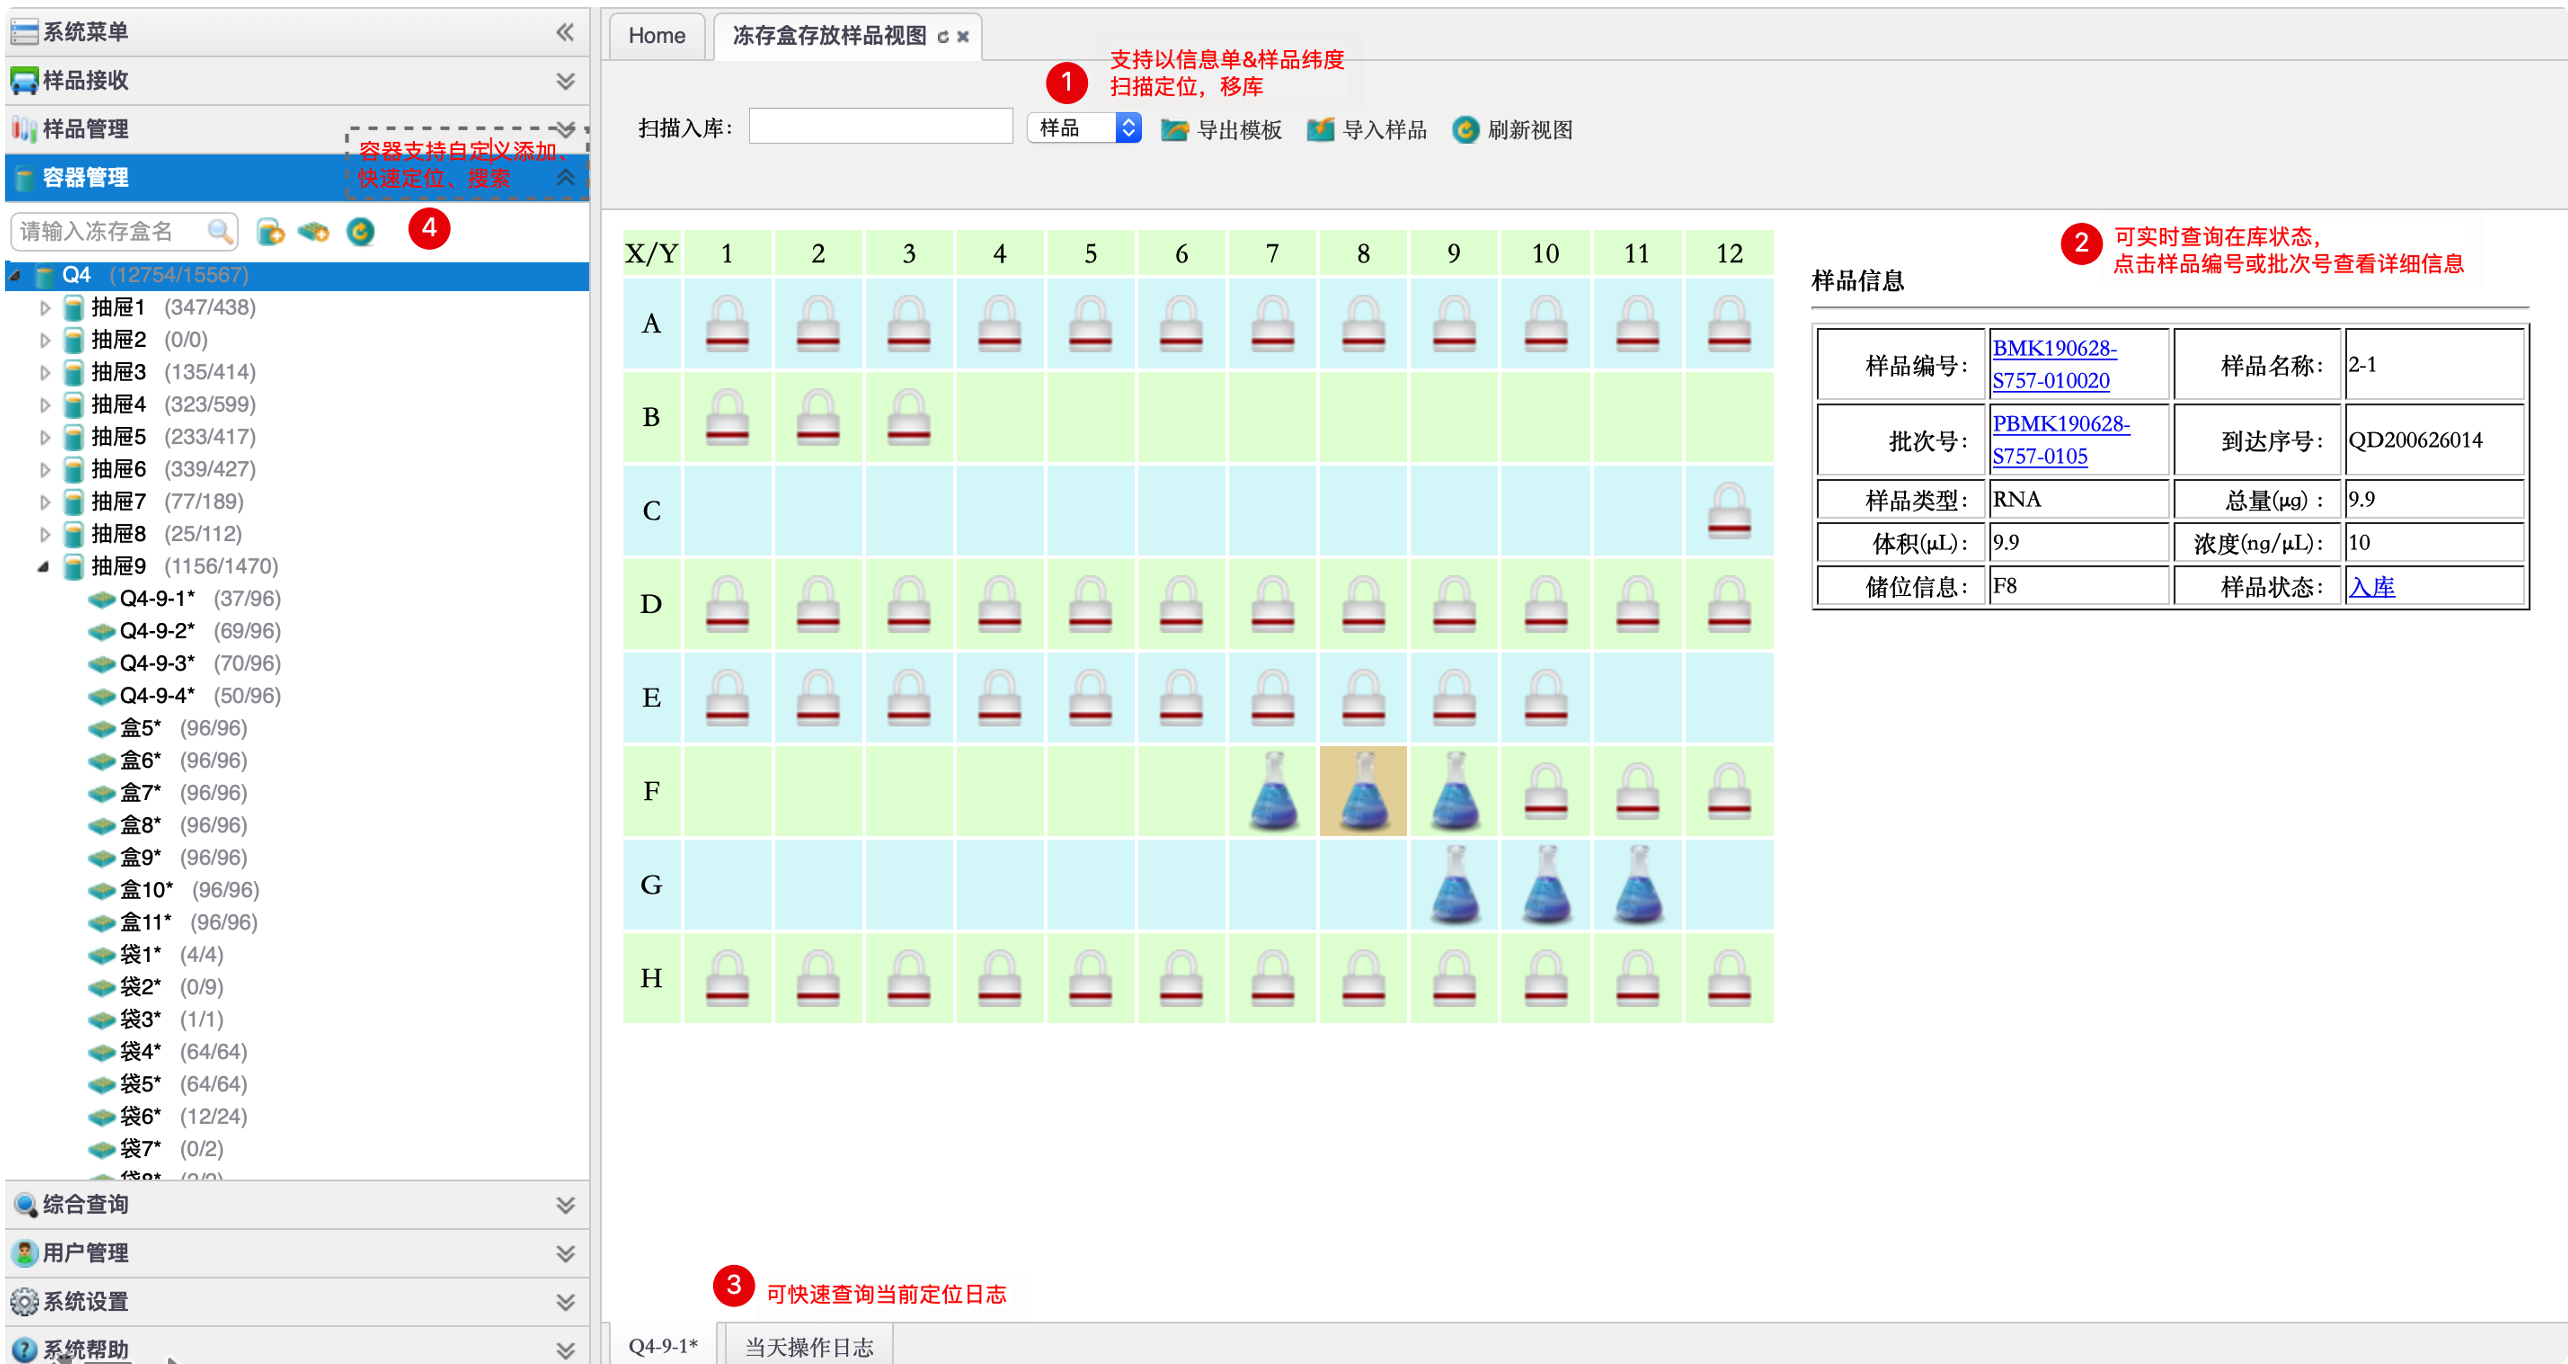This screenshot has width=2568, height=1364.
Task: Collapse the left system menu panel
Action: point(565,32)
